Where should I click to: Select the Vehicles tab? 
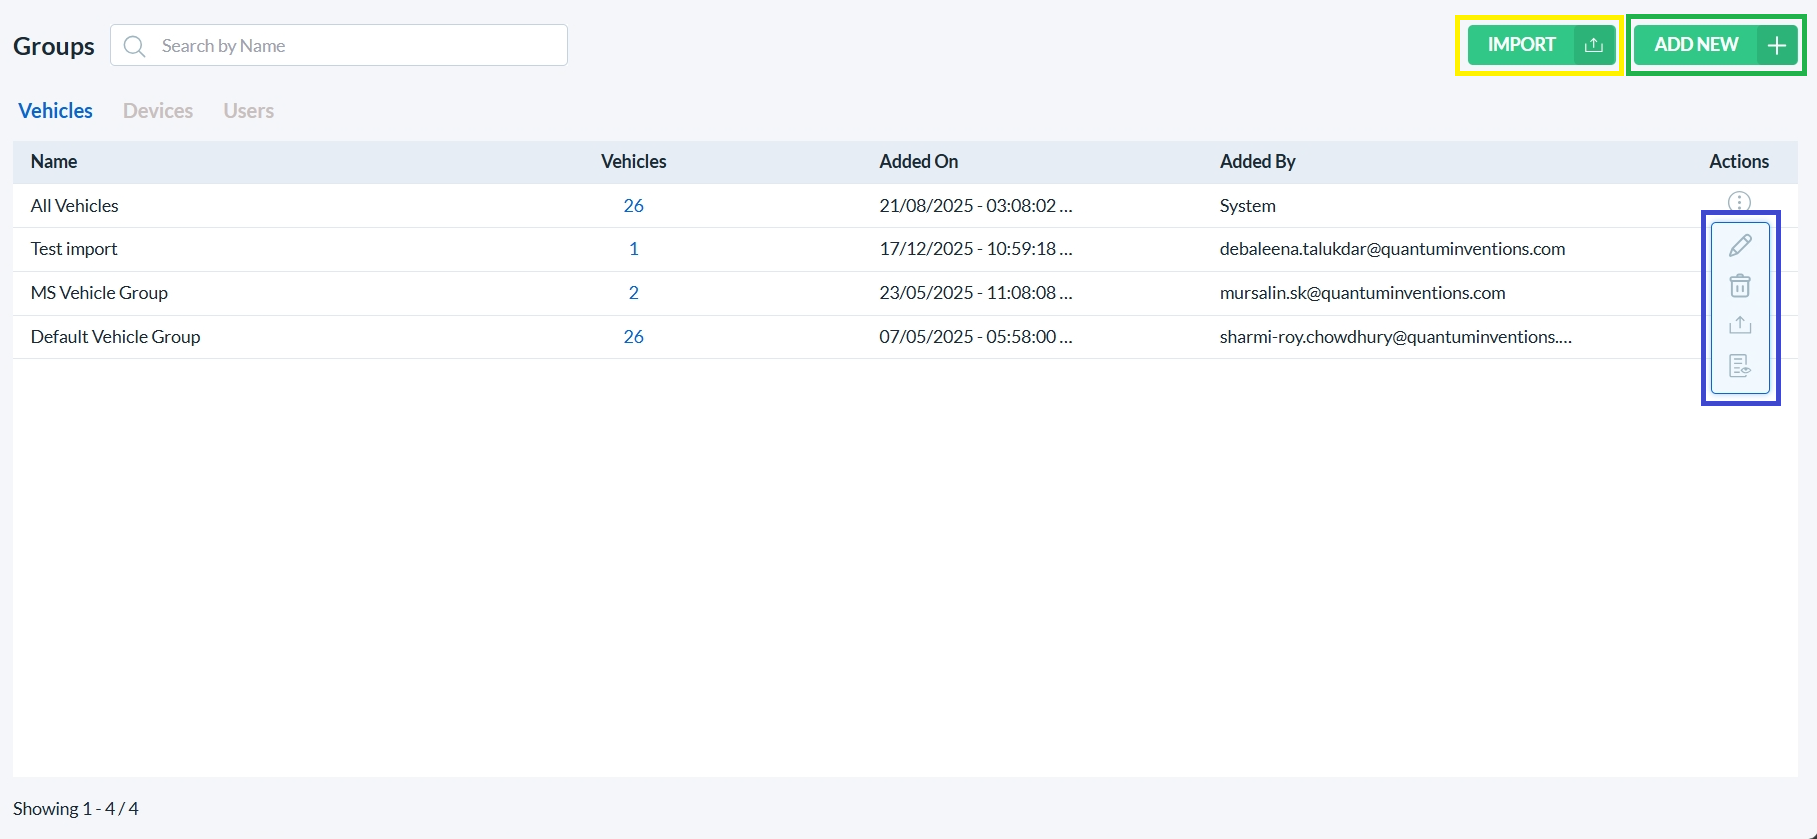[55, 111]
